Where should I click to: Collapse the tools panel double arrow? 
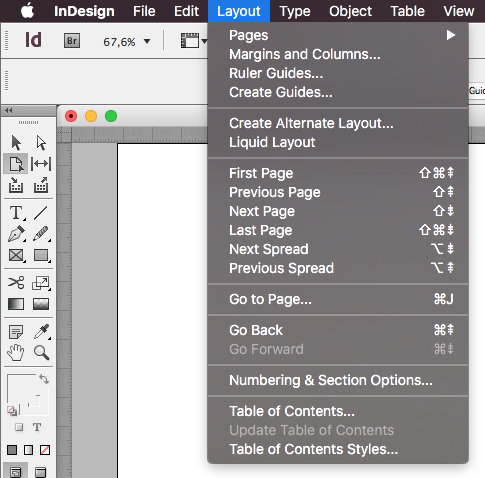(x=9, y=111)
